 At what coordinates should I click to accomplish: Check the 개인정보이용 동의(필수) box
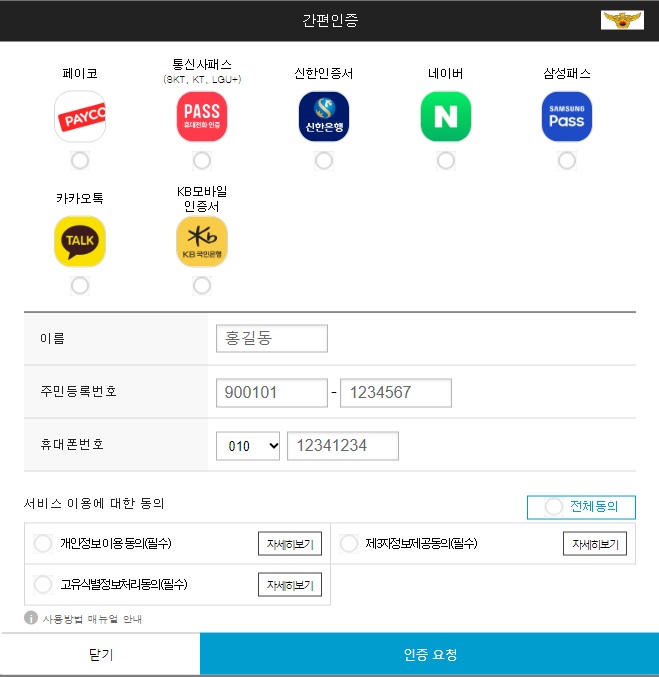coord(43,544)
